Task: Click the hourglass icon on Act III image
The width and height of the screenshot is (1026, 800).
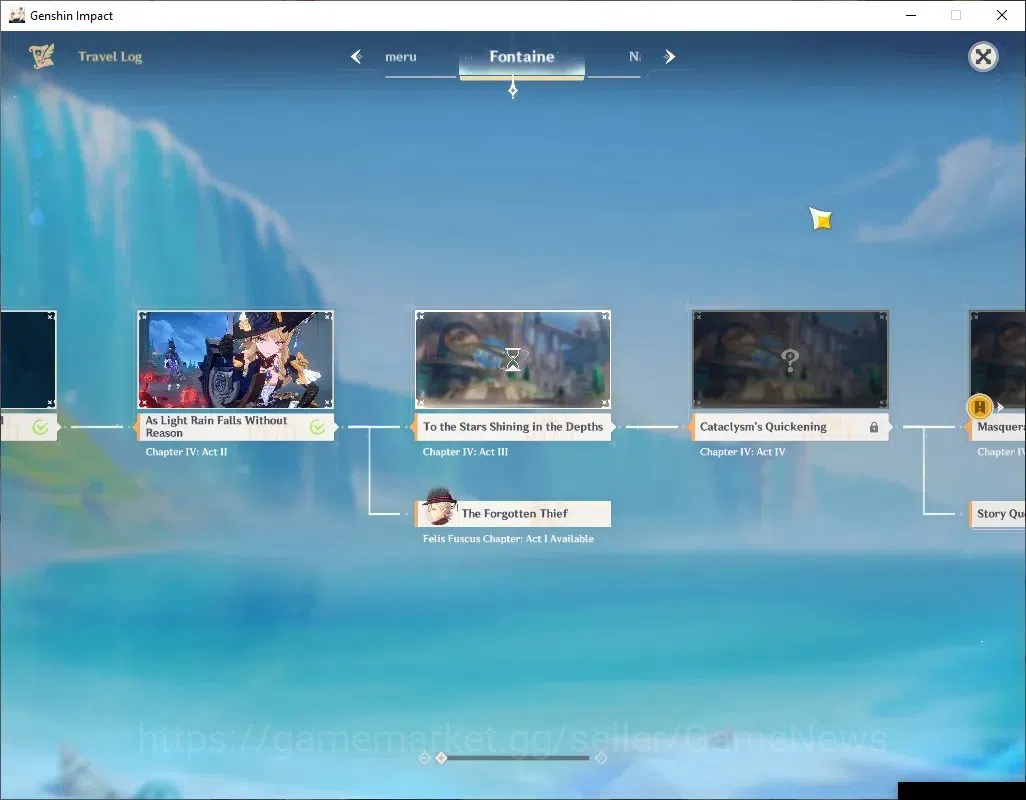Action: [x=513, y=359]
